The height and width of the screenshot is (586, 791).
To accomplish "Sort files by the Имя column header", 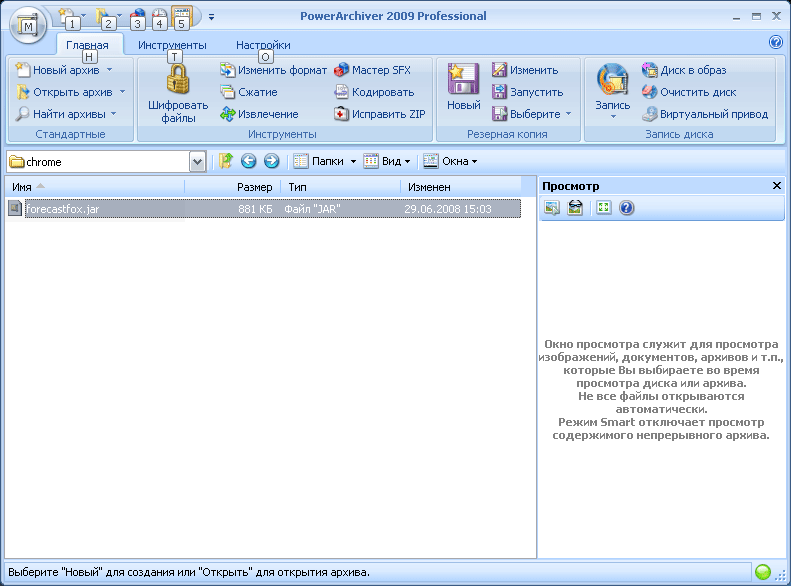I will coord(95,187).
